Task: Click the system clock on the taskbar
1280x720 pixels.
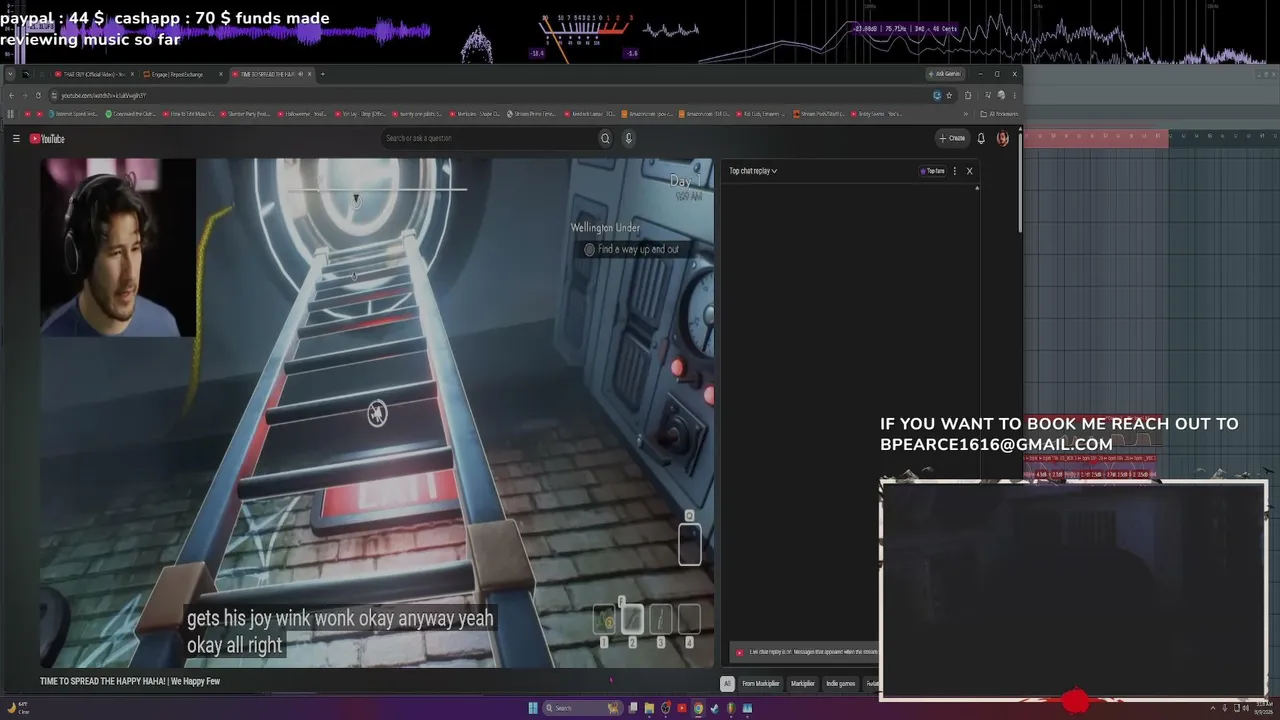Action: point(1262,708)
